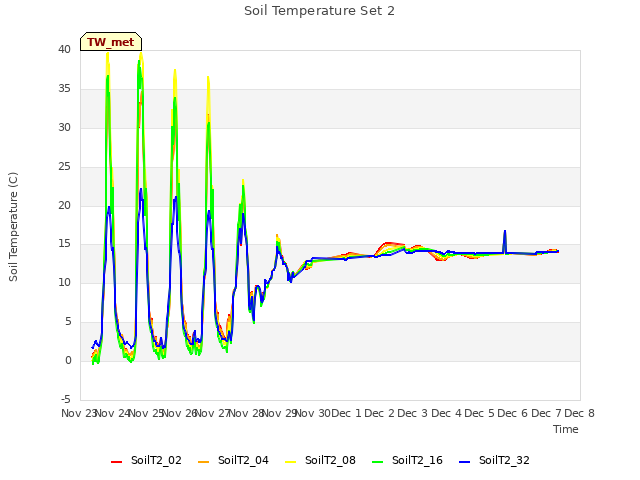Click the Dec 3 x-axis tick label
Viewport: 640px width, 480px height.
coord(413,413)
